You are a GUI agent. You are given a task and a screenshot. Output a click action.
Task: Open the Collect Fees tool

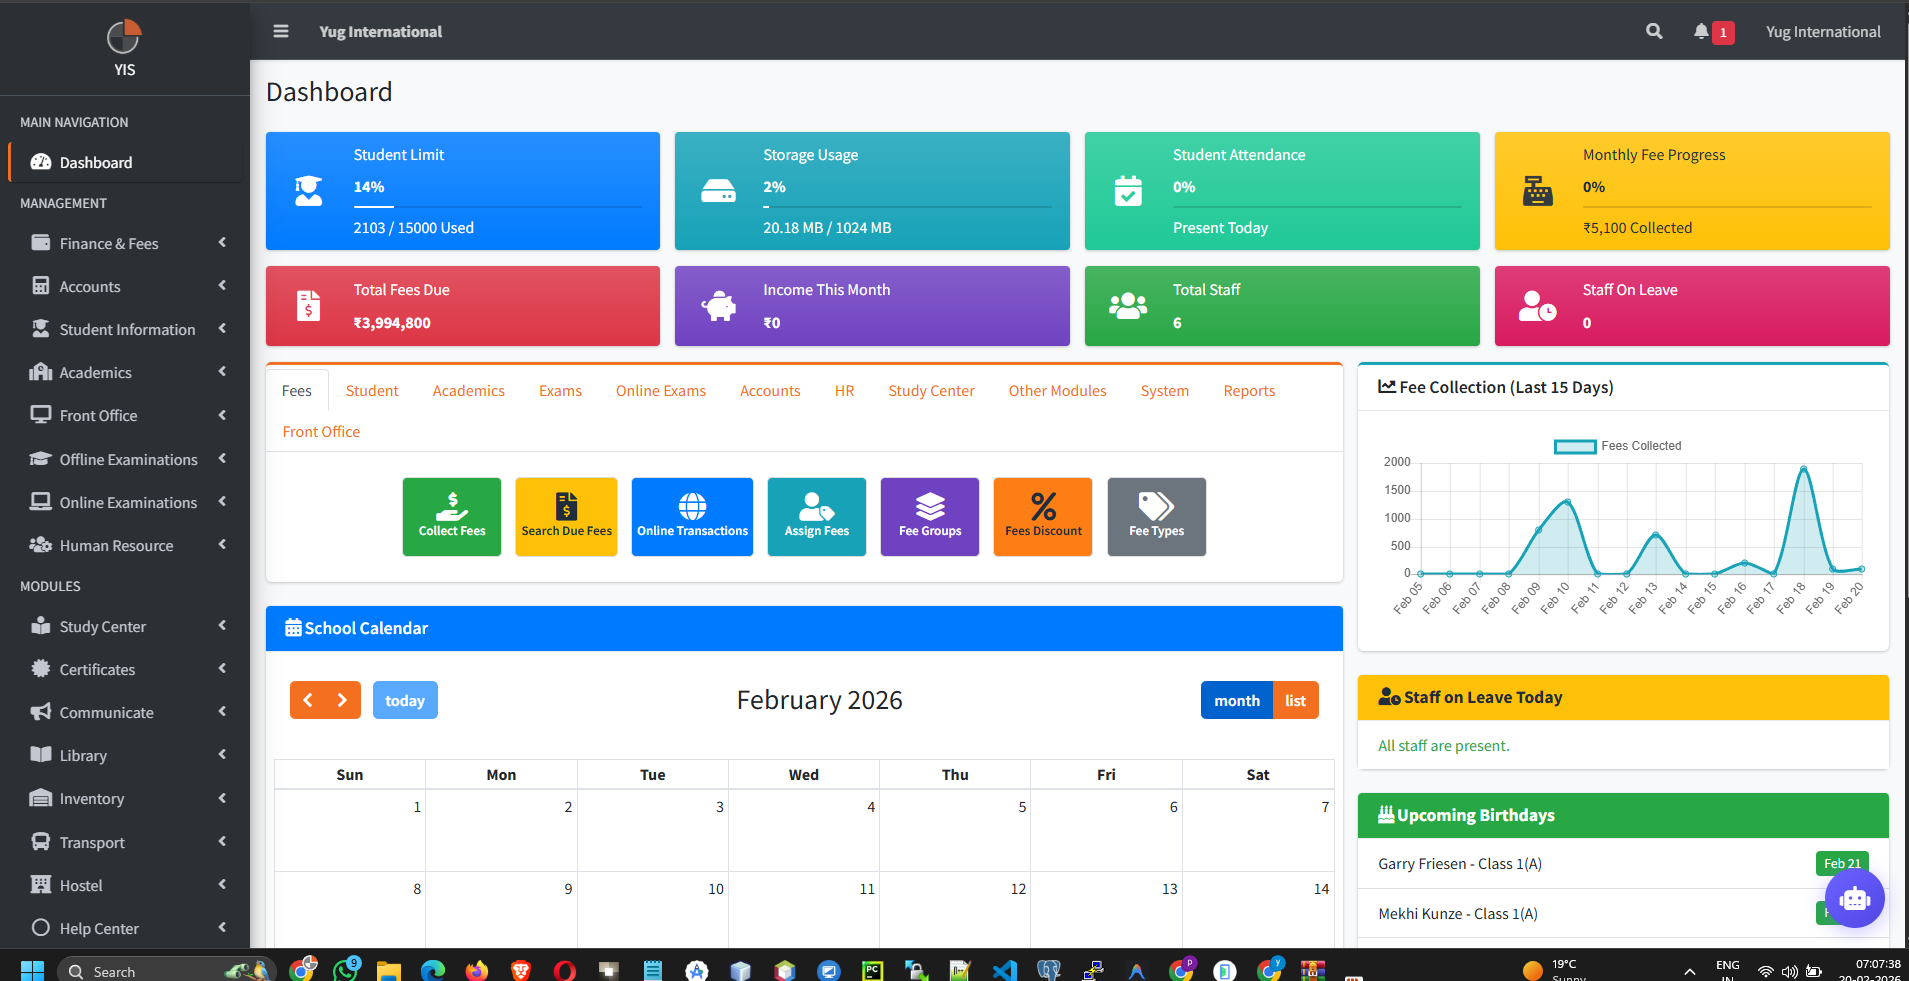451,516
